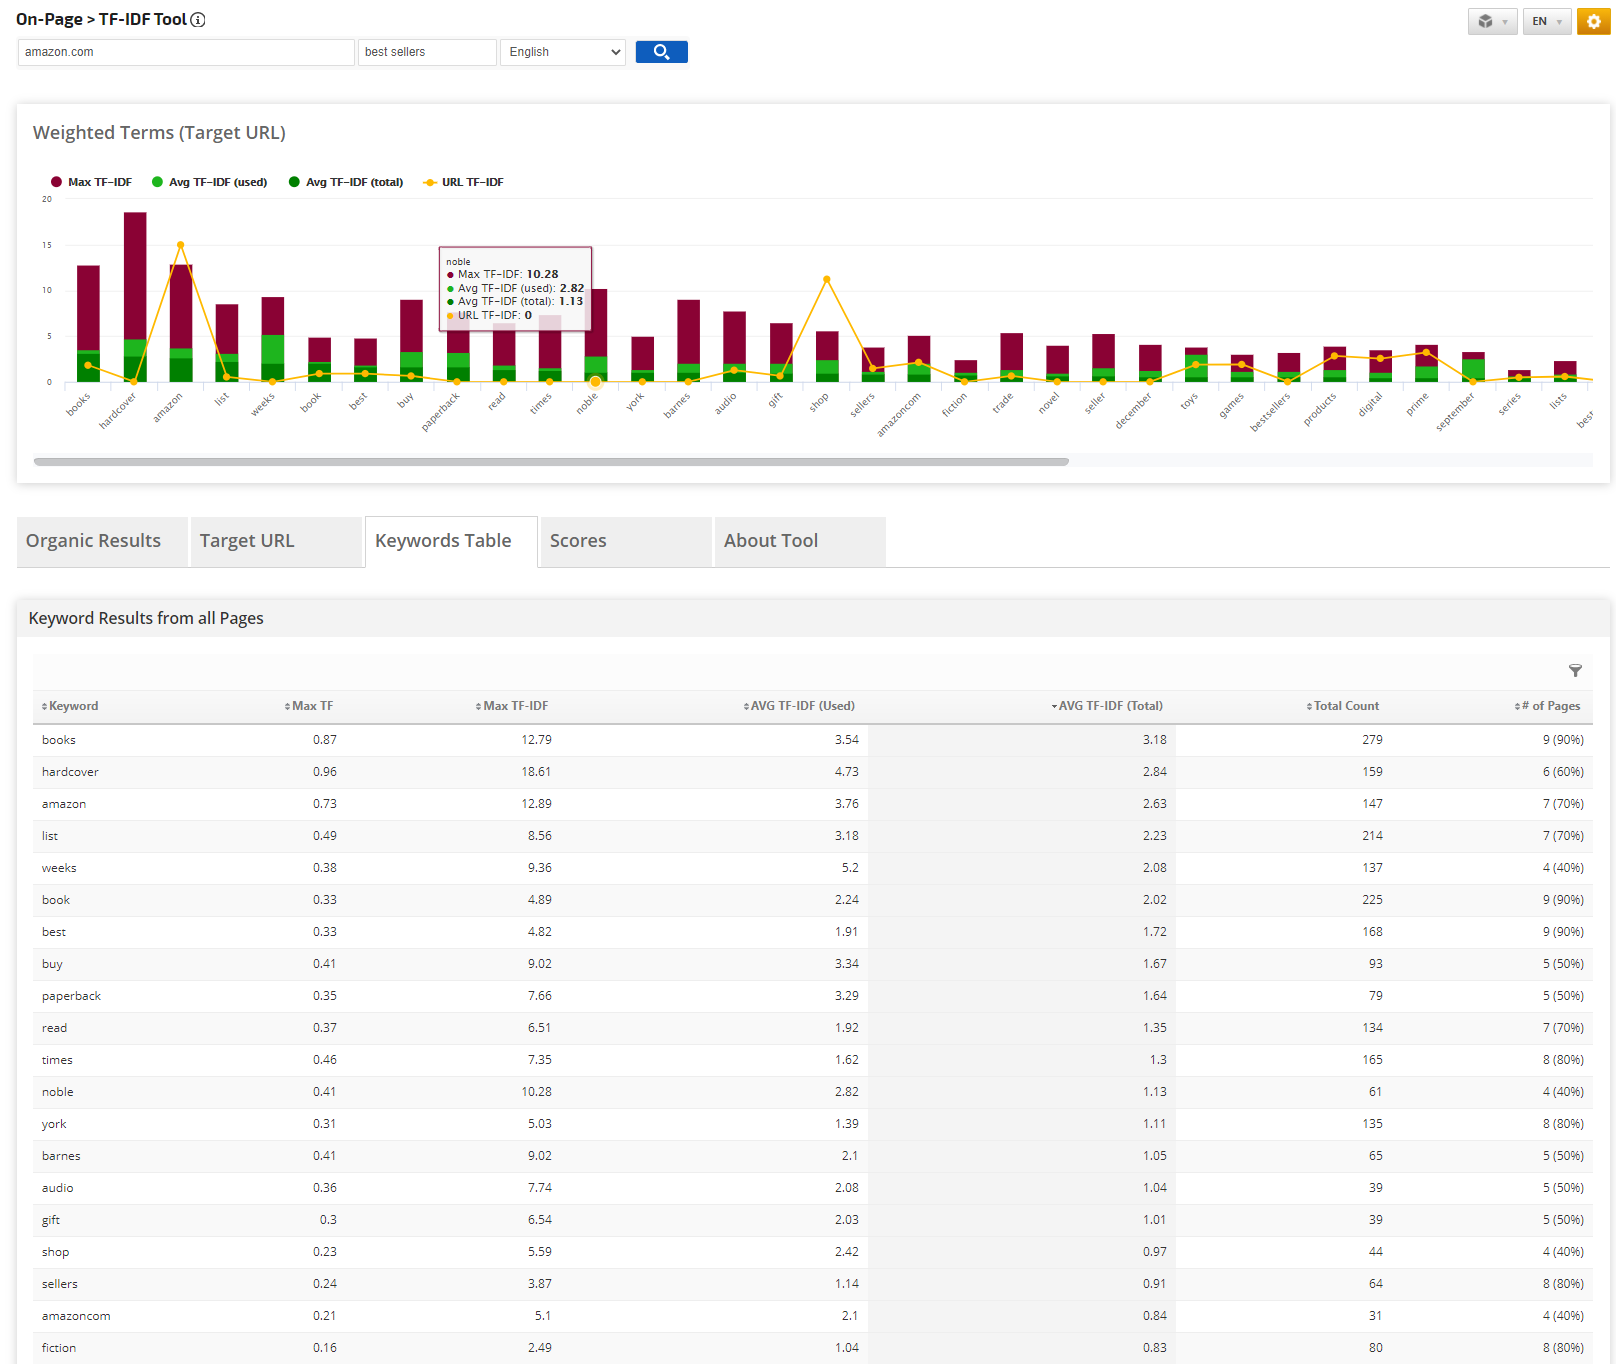The width and height of the screenshot is (1616, 1364).
Task: Sort by AVG TF-IDF (Total) header
Action: (1109, 706)
